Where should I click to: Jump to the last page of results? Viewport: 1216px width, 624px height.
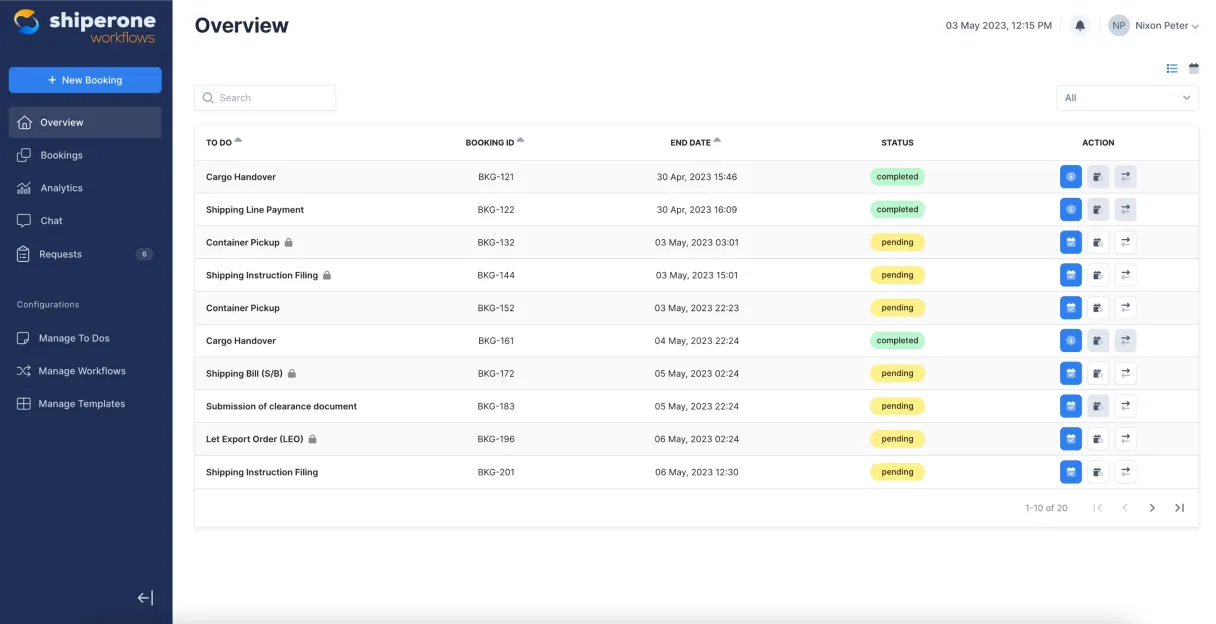point(1179,508)
